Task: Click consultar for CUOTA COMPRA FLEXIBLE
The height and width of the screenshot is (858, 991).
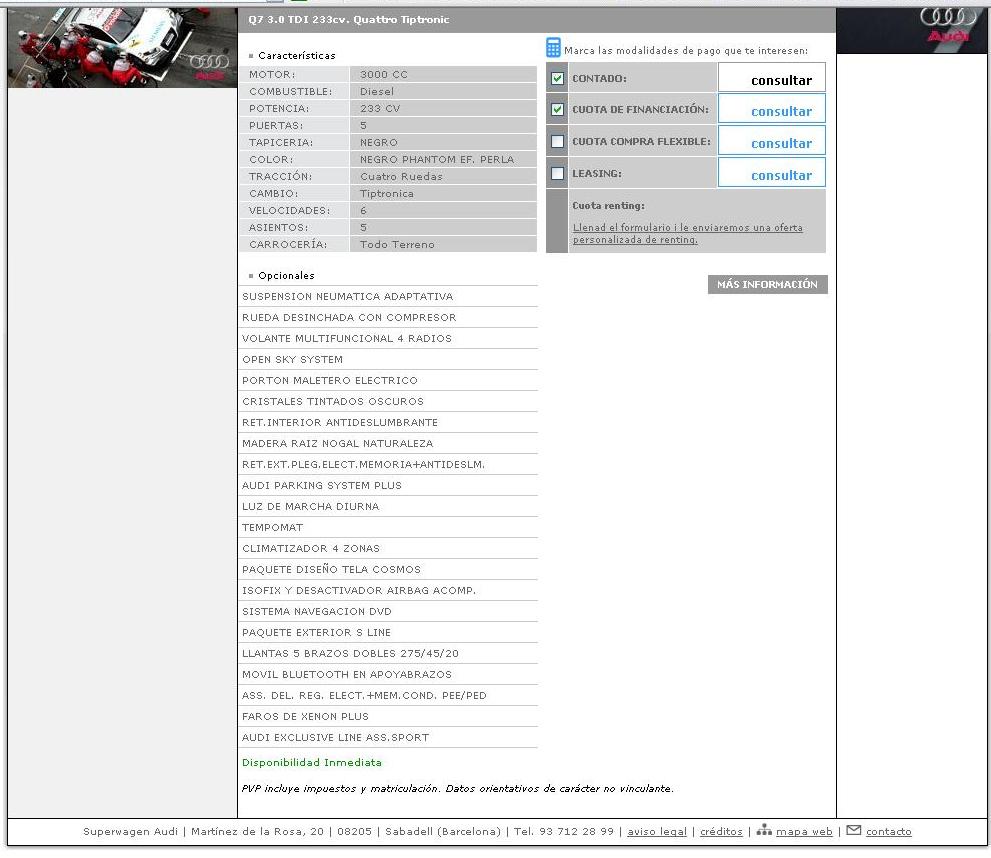Action: click(772, 140)
